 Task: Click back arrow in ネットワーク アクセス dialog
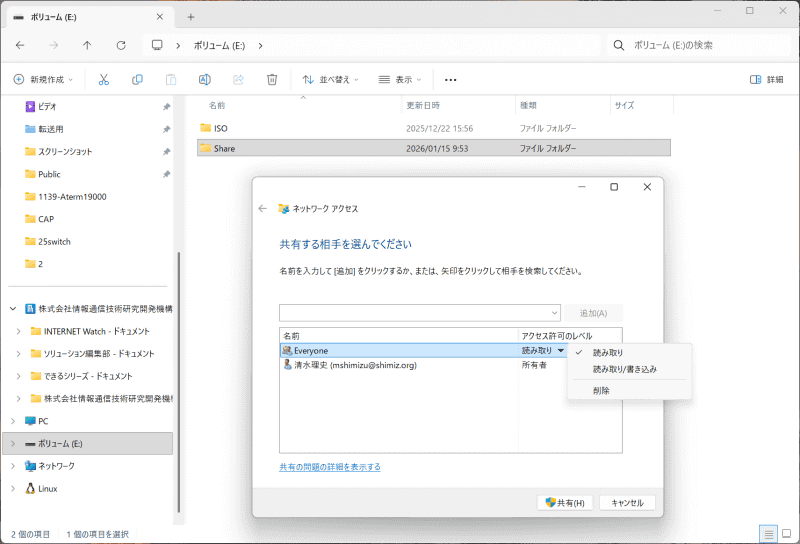tap(263, 208)
